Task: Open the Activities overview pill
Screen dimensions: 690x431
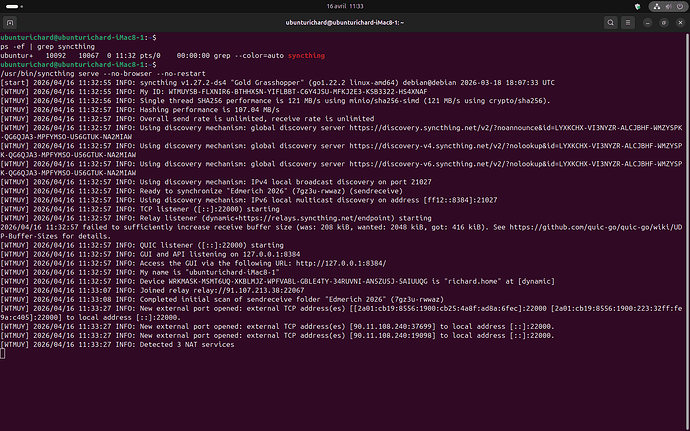Action: pos(12,7)
